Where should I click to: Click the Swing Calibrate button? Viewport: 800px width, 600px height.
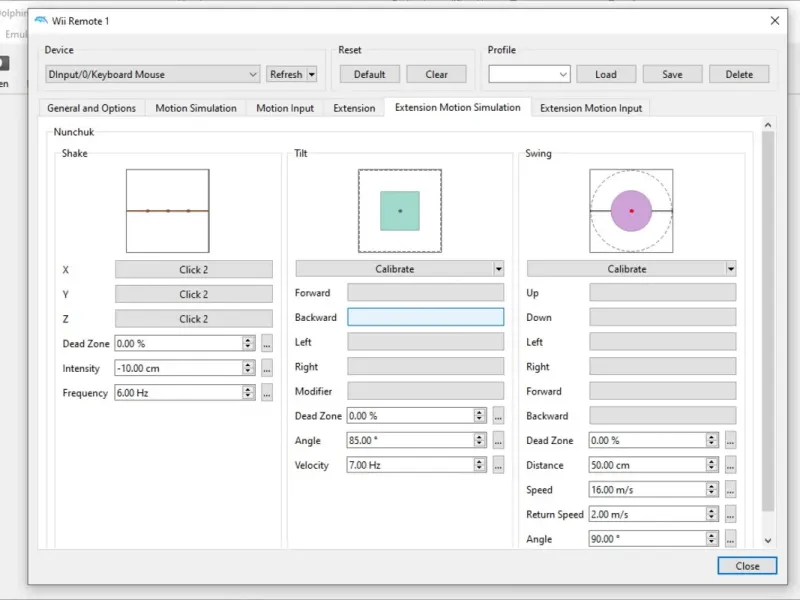[x=627, y=269]
